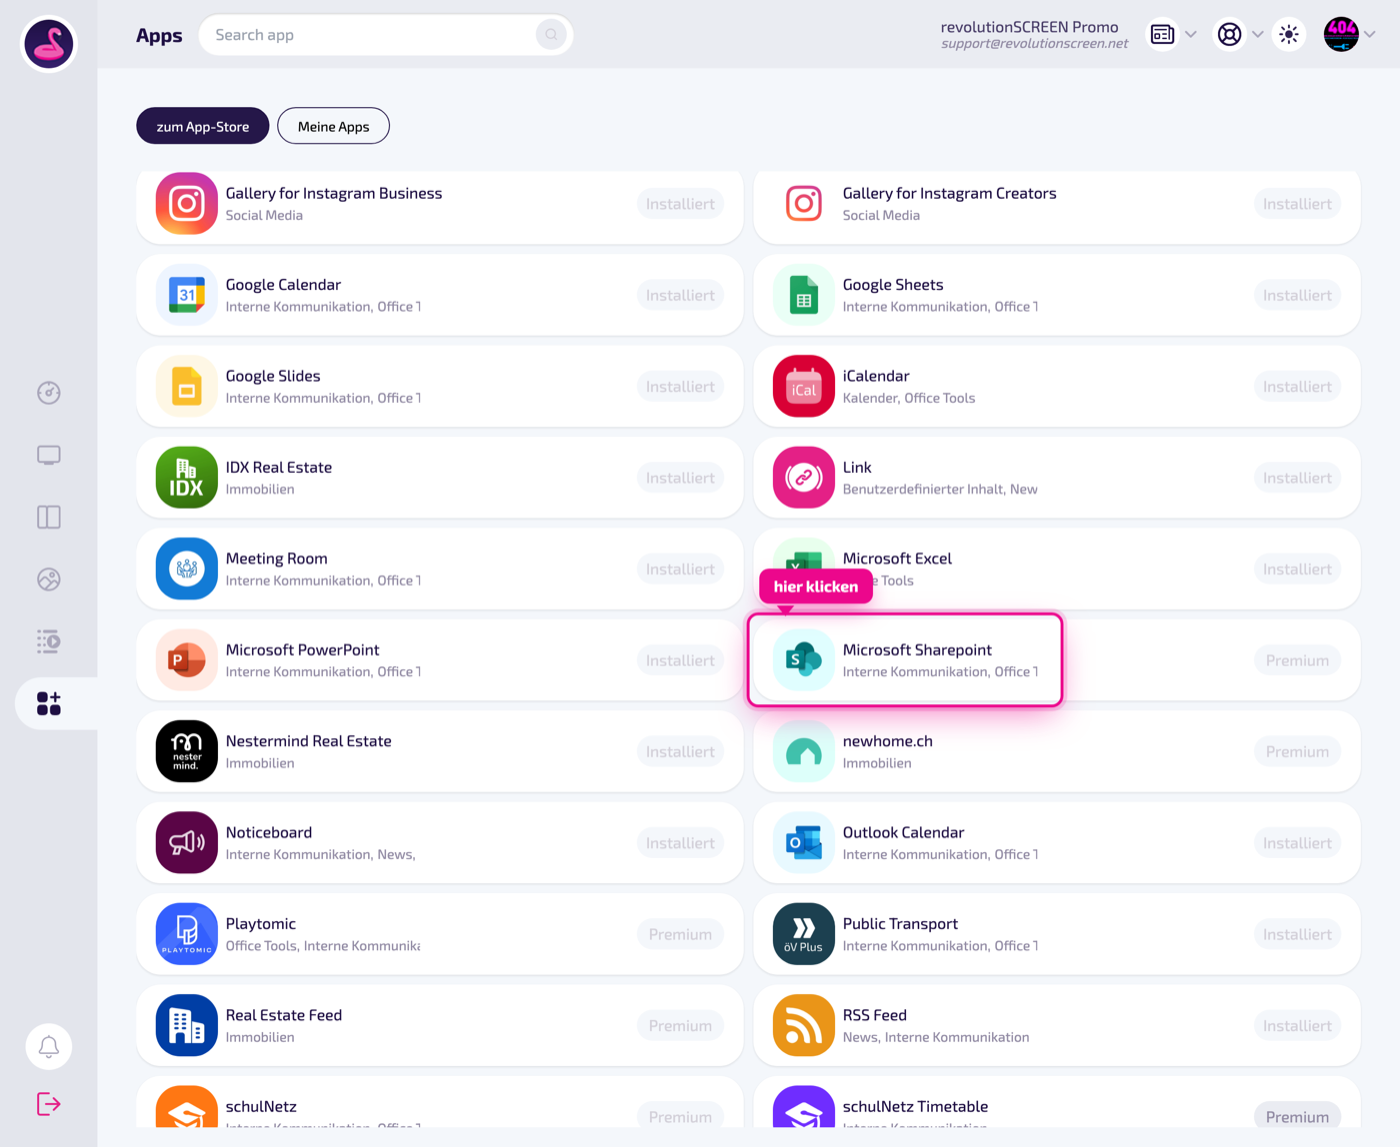Screen dimensions: 1400x1147
Task: Open notifications bell icon
Action: 49,1046
